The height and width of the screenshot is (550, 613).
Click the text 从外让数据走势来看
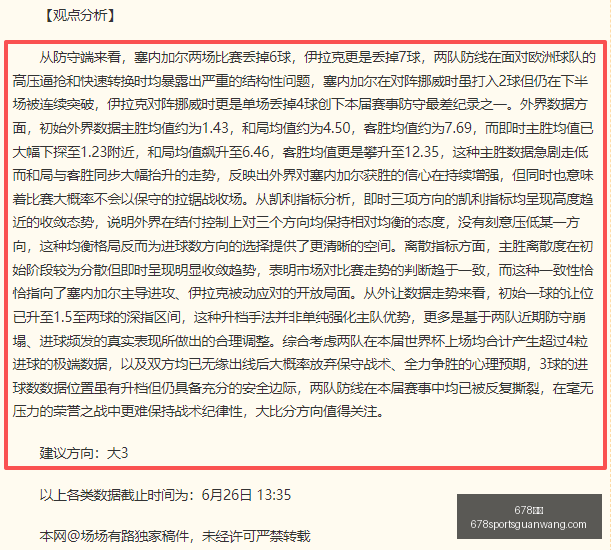424,293
